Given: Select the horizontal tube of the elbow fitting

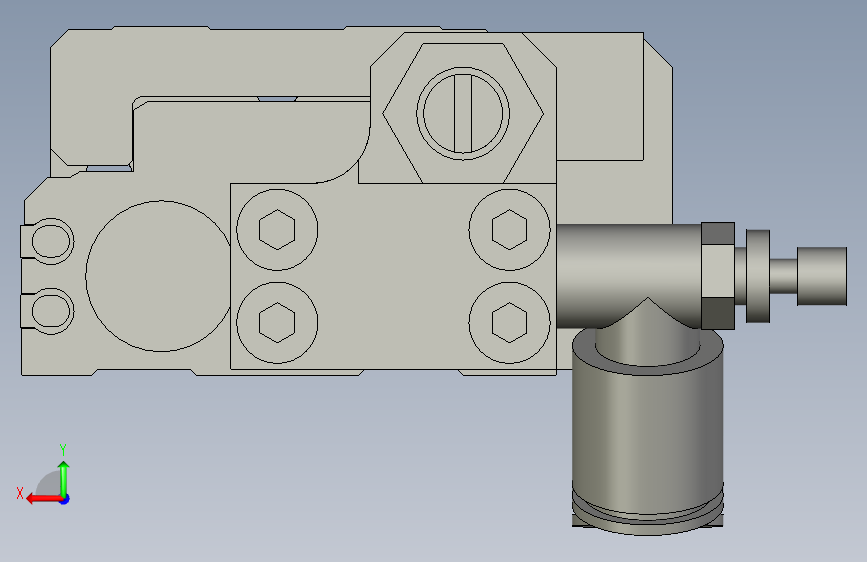Looking at the screenshot, I should pos(629,275).
